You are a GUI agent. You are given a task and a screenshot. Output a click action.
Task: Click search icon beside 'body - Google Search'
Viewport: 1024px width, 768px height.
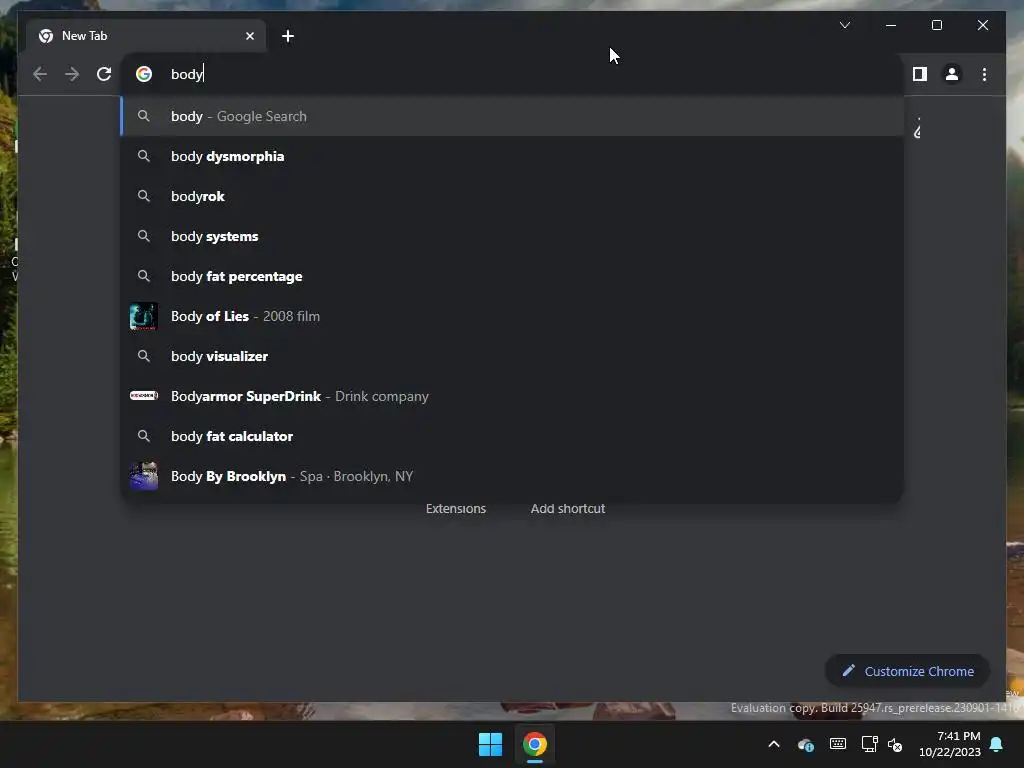coord(144,116)
